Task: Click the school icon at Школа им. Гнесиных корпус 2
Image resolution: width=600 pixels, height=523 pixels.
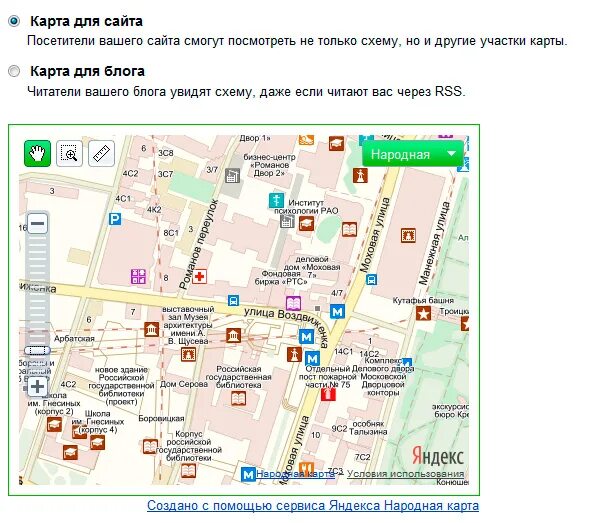Action: coord(54,425)
